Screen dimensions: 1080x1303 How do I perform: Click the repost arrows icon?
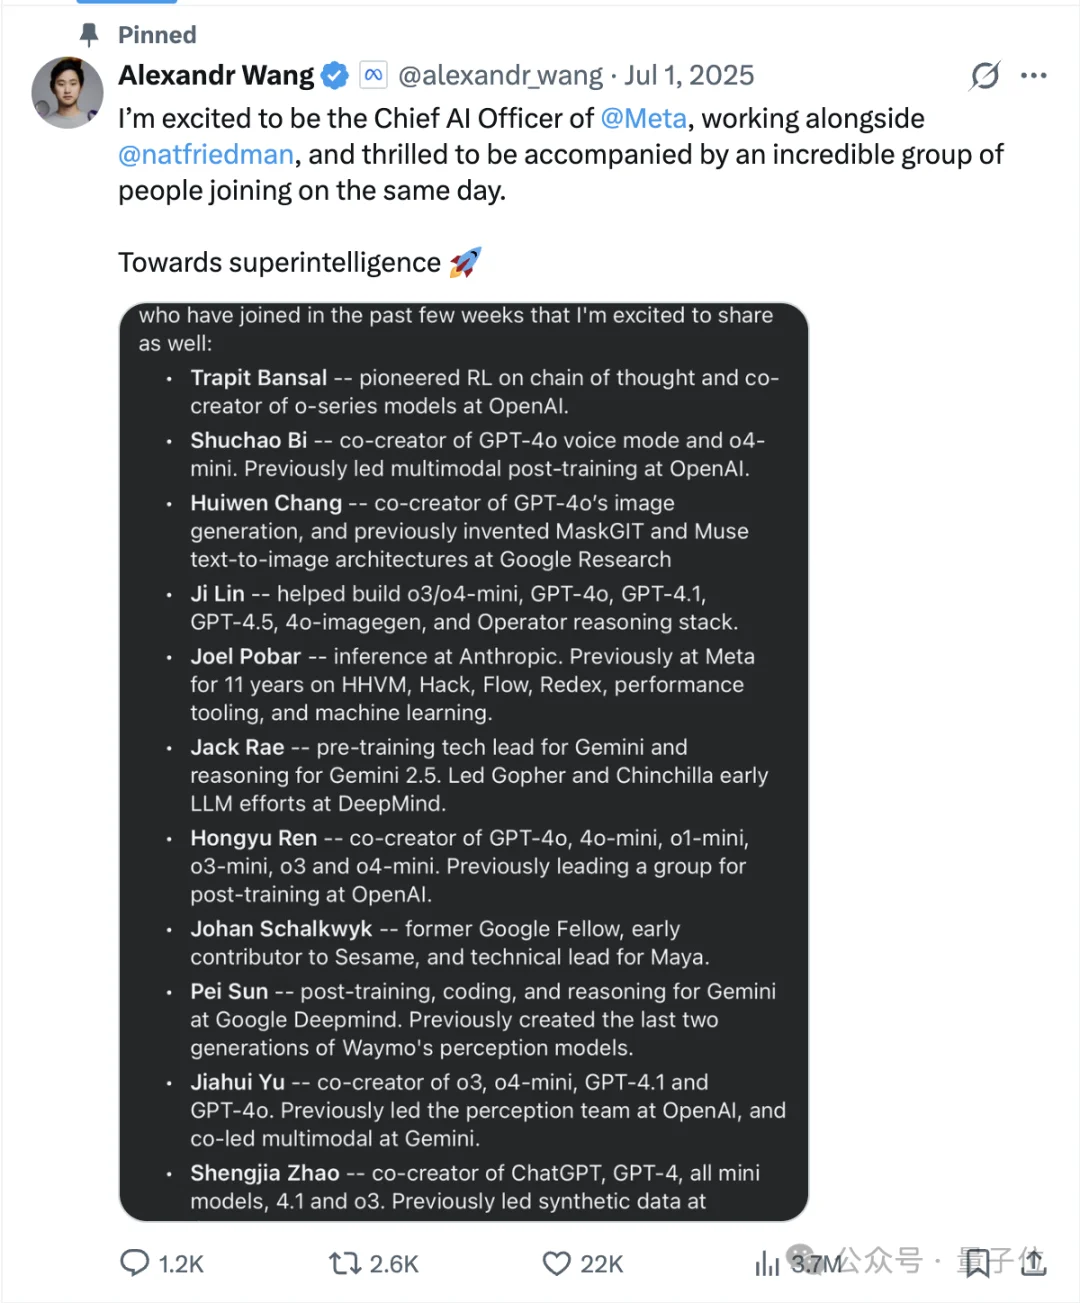point(345,1264)
